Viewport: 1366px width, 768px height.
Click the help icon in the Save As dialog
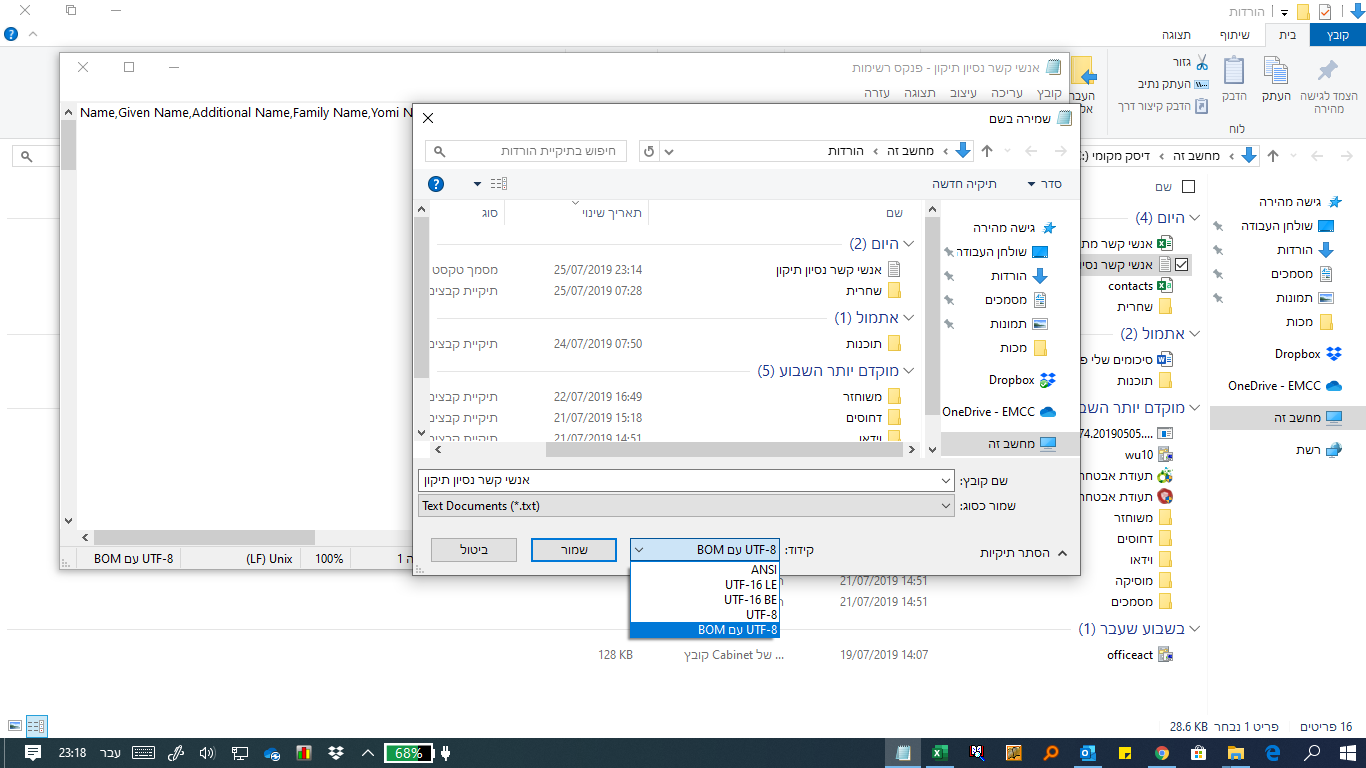tap(436, 184)
